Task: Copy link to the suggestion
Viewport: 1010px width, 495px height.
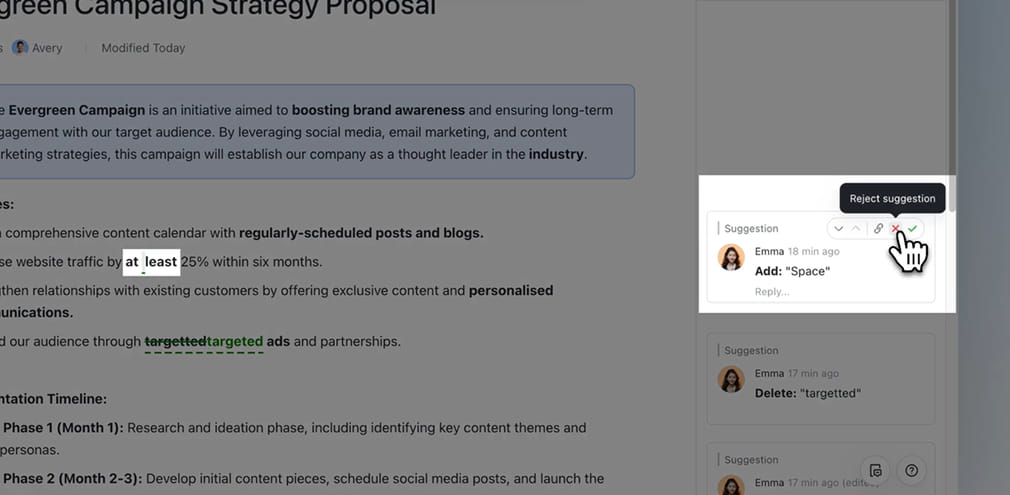Action: pos(878,229)
